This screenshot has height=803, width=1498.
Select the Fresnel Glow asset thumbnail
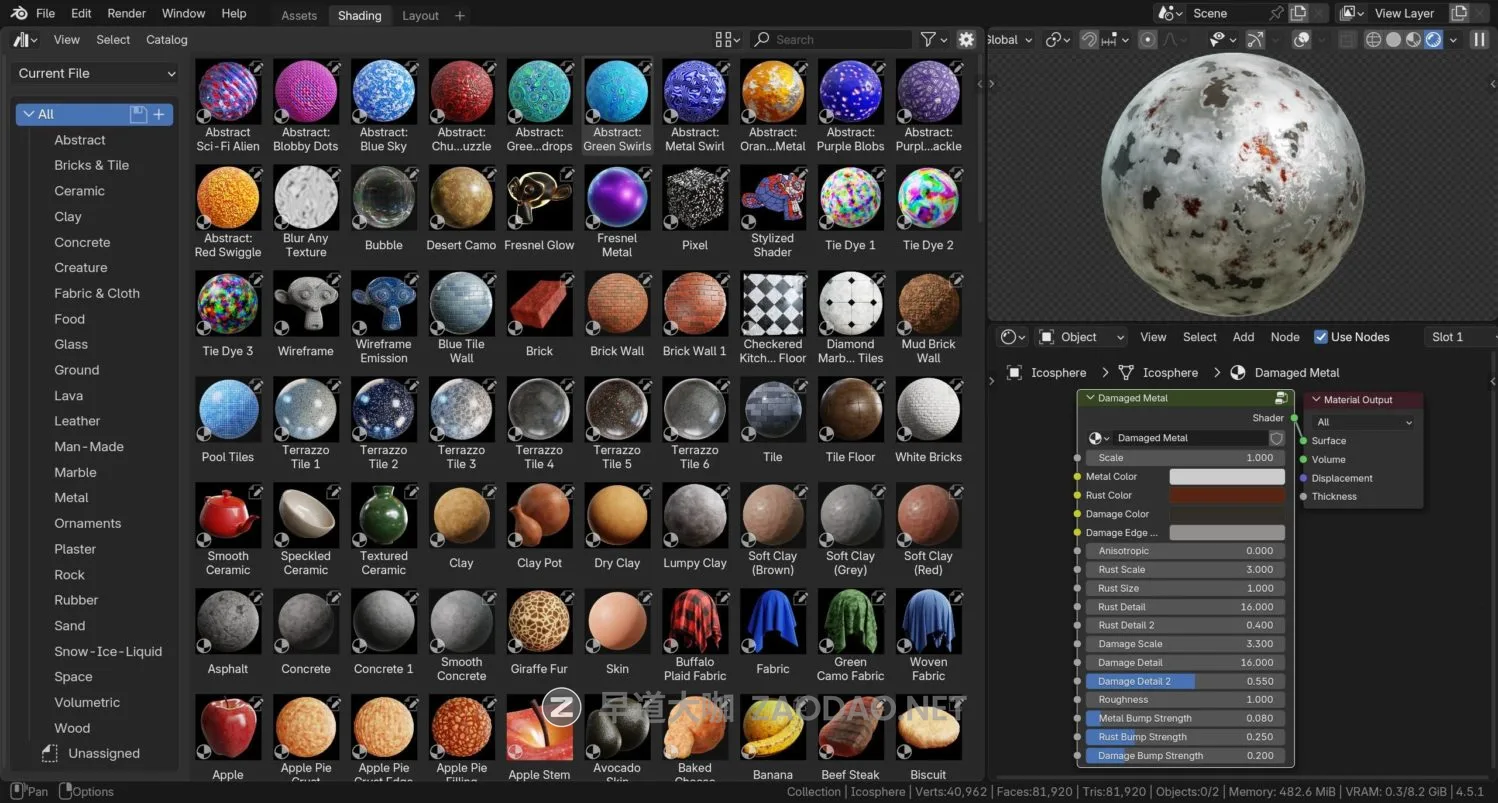click(539, 196)
